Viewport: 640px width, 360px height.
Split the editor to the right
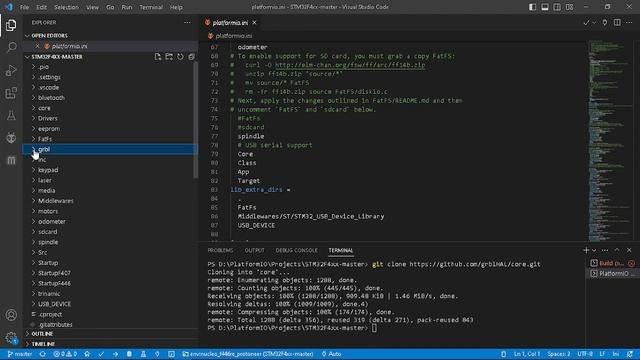(617, 23)
